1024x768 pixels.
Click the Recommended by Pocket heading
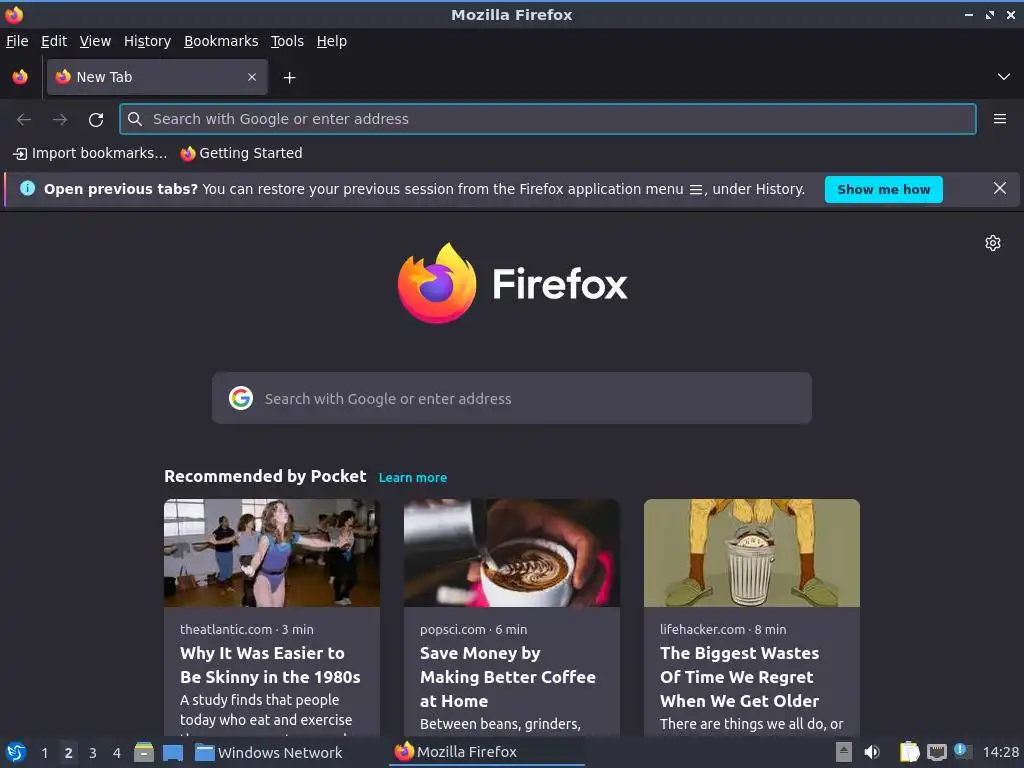(x=265, y=476)
